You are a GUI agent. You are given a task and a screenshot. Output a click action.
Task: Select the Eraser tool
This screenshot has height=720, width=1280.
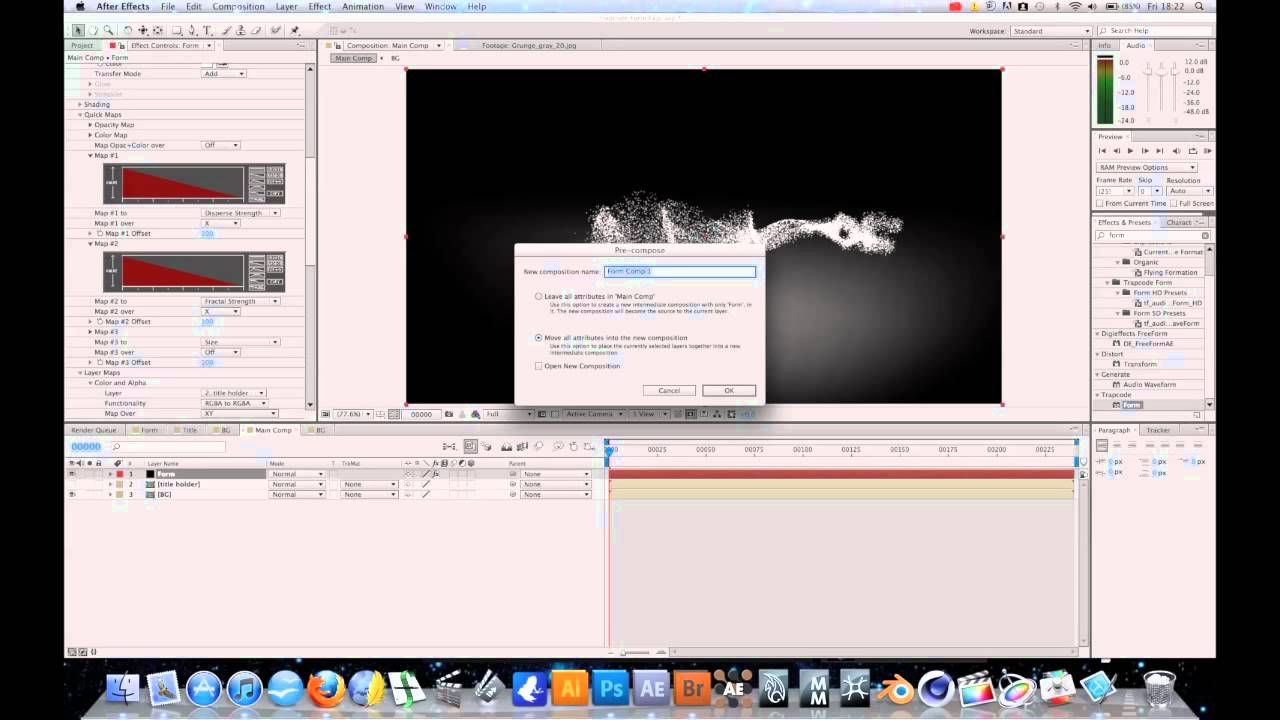pos(256,30)
